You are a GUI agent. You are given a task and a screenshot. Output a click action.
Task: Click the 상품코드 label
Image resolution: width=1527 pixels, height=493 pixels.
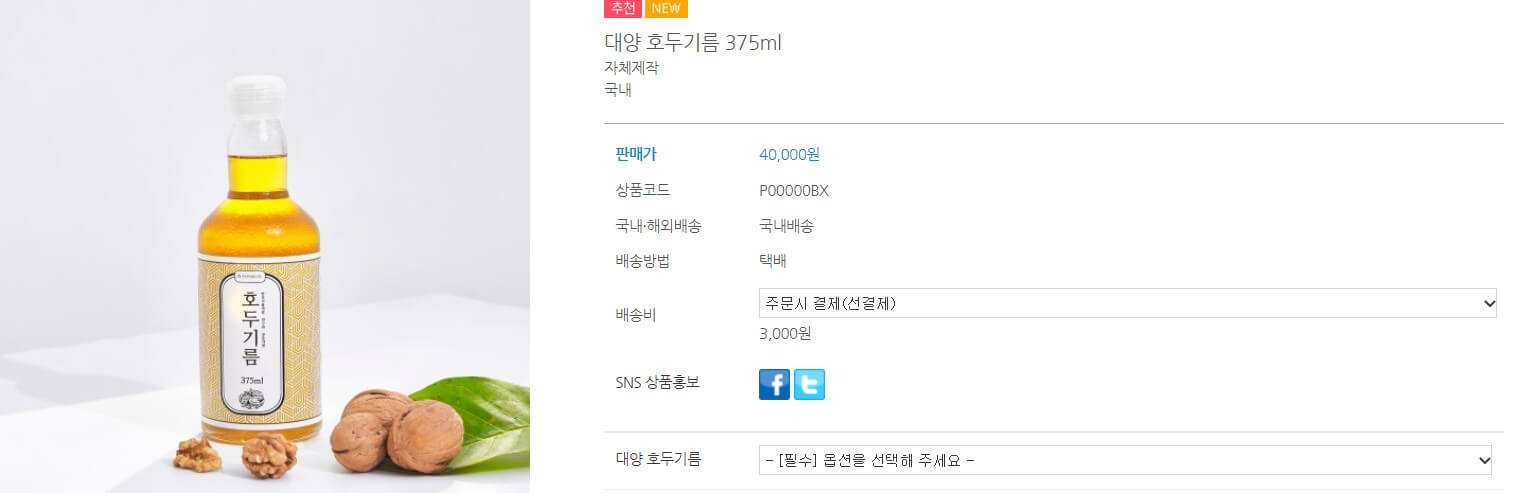pos(643,190)
